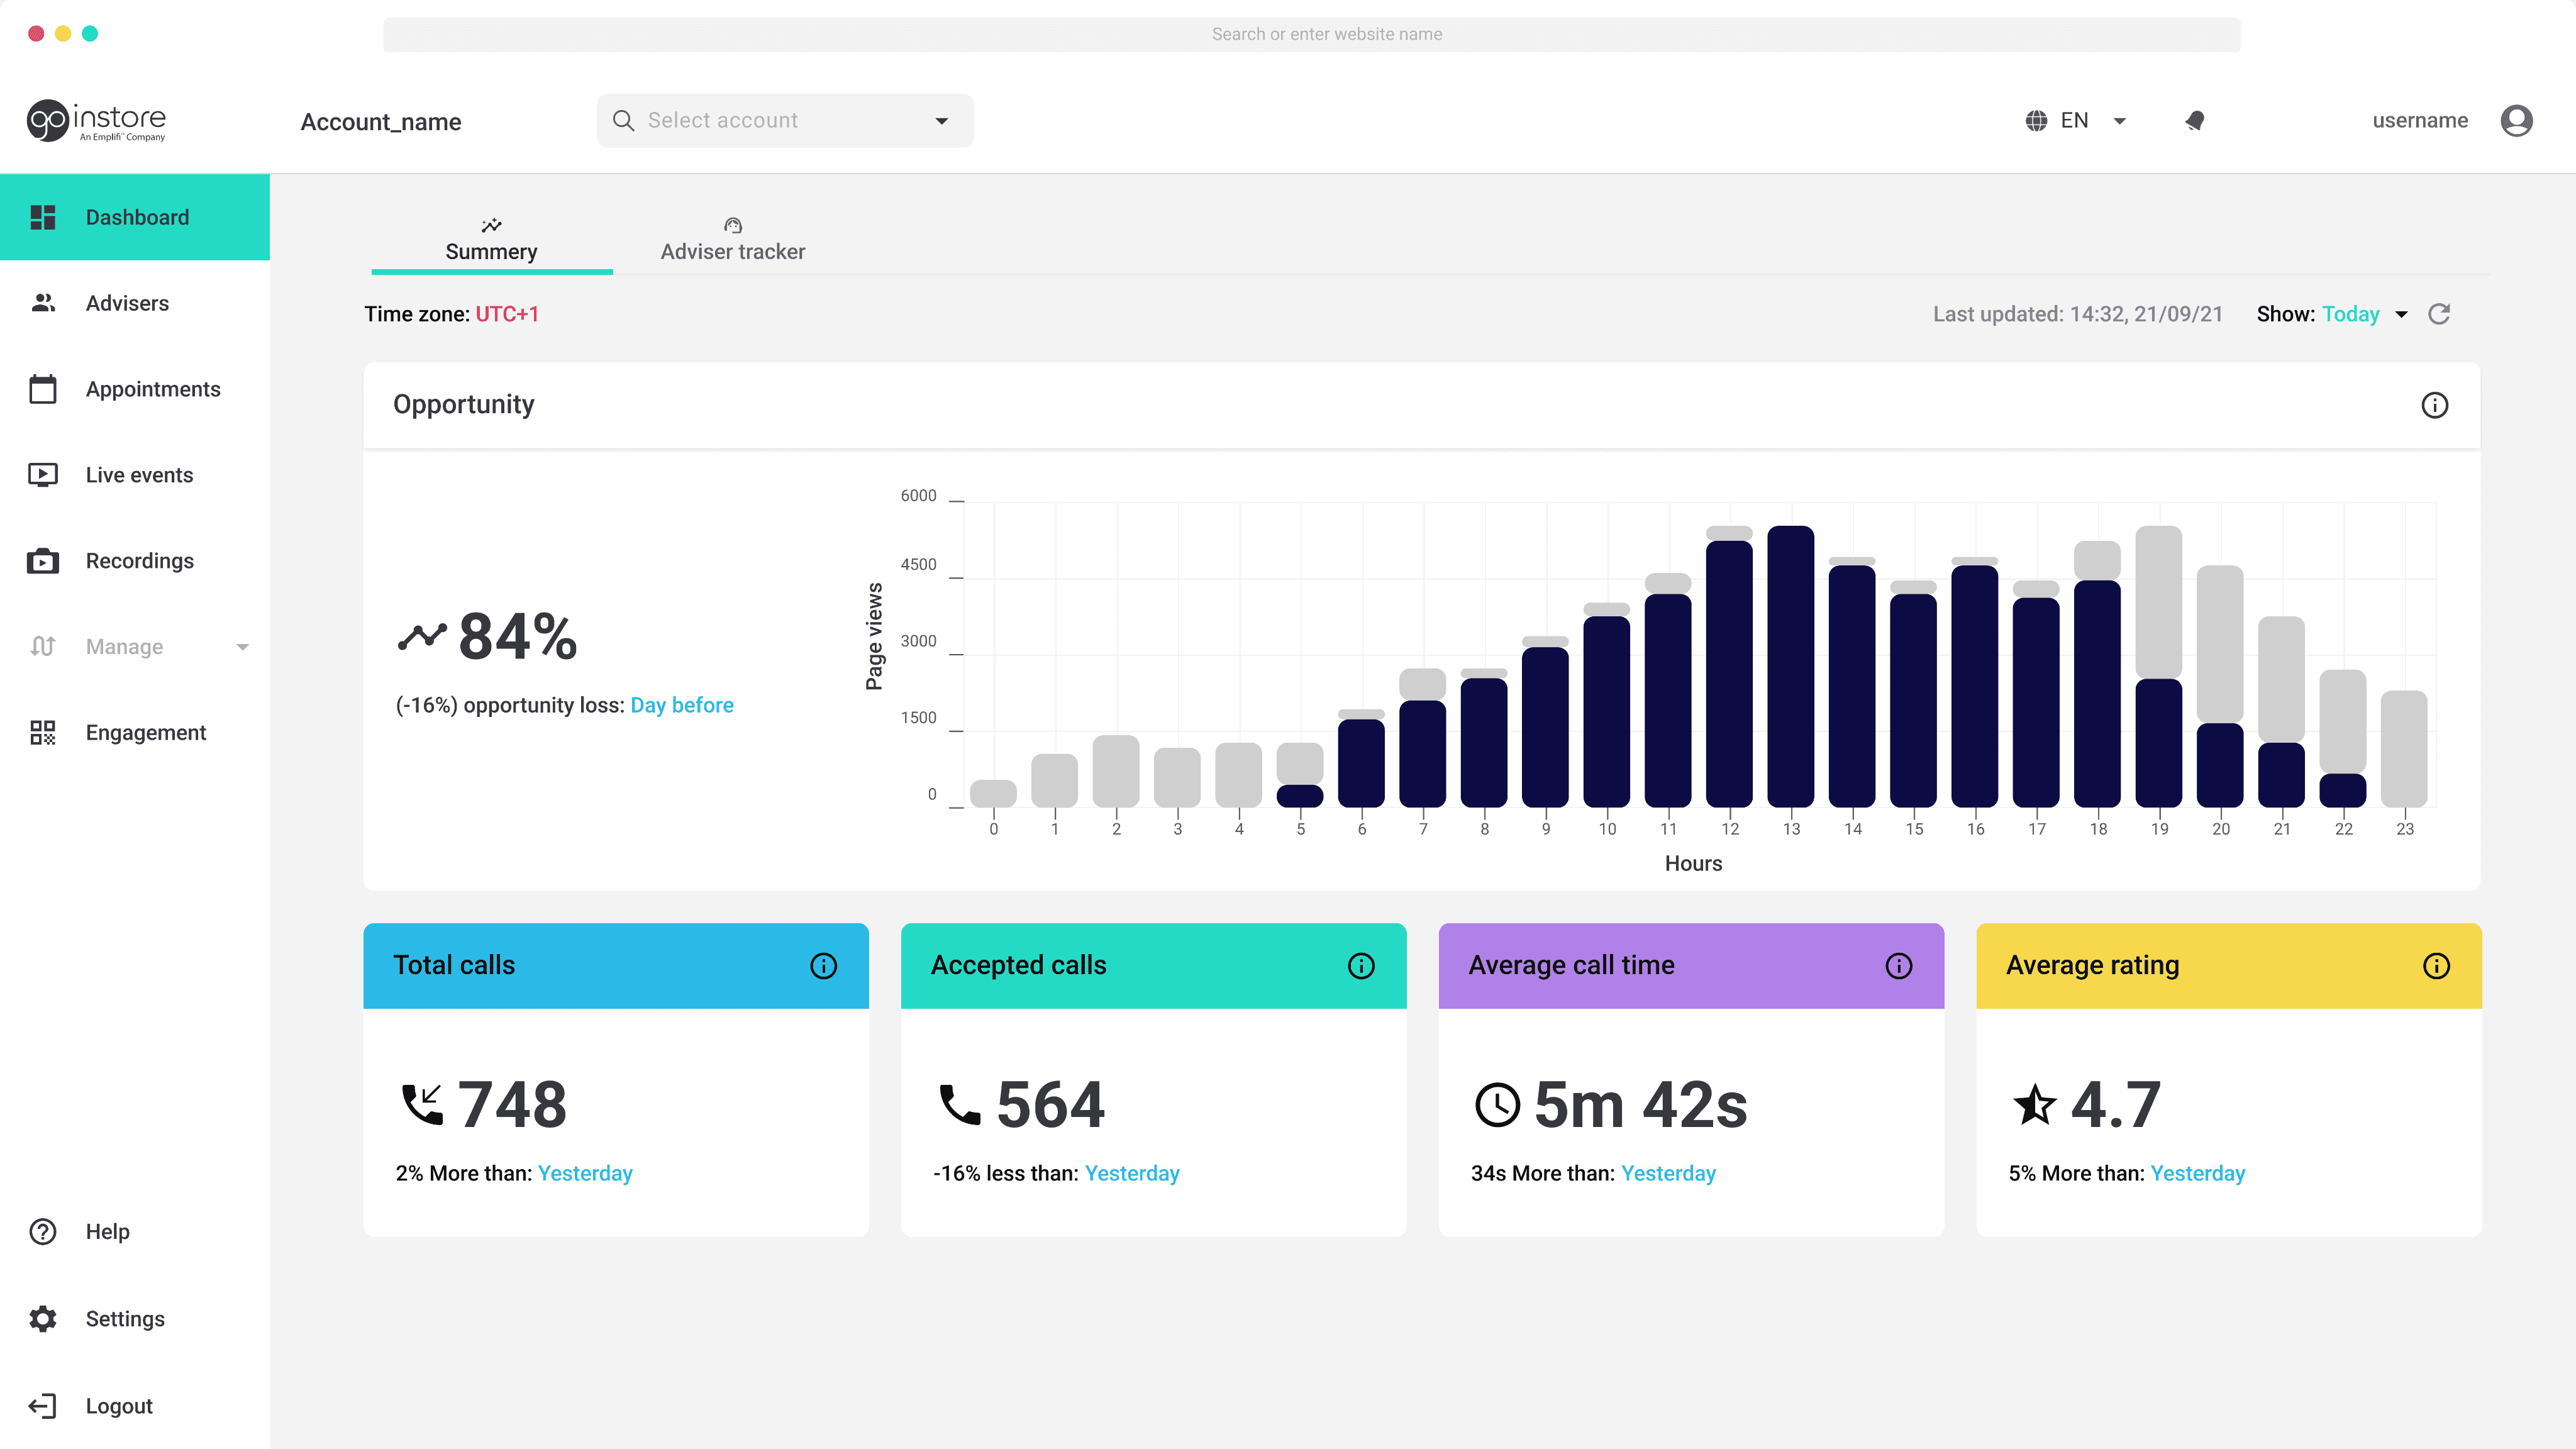Open the Select account dropdown

coord(785,121)
